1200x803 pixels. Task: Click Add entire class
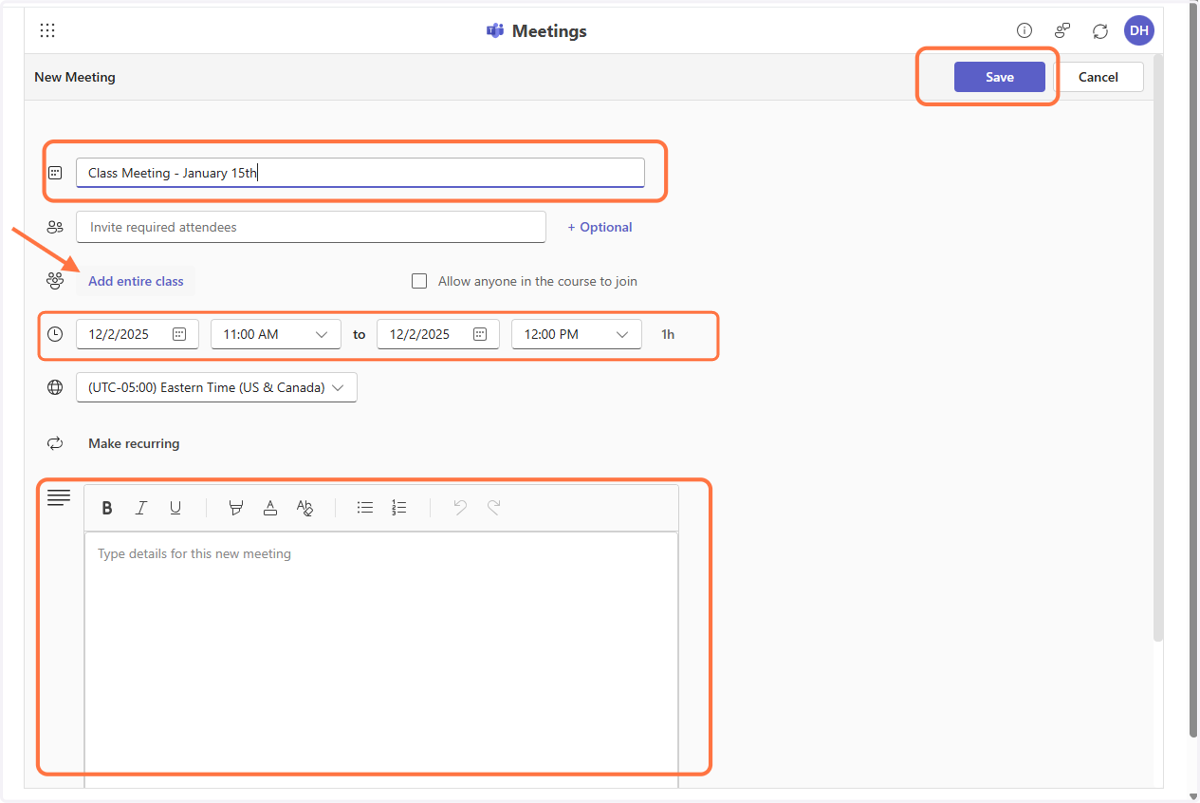[x=136, y=281]
